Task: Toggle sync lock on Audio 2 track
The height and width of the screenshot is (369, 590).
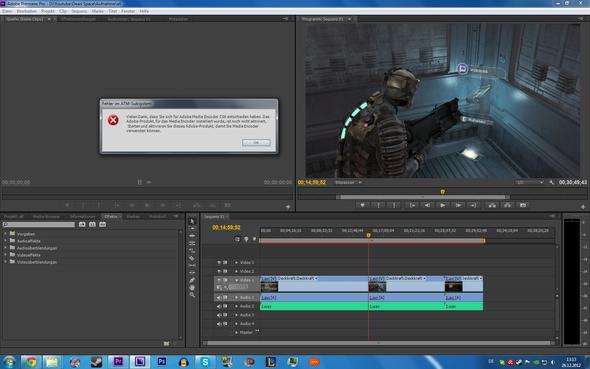Action: coord(225,306)
